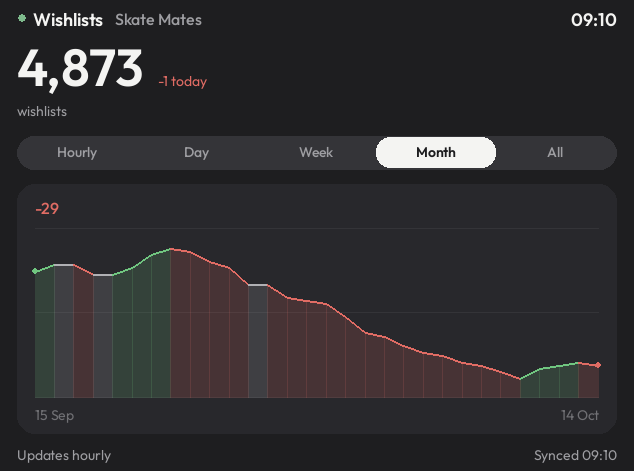This screenshot has height=471, width=634.
Task: Click the lowest point of the chart line
Action: point(520,379)
